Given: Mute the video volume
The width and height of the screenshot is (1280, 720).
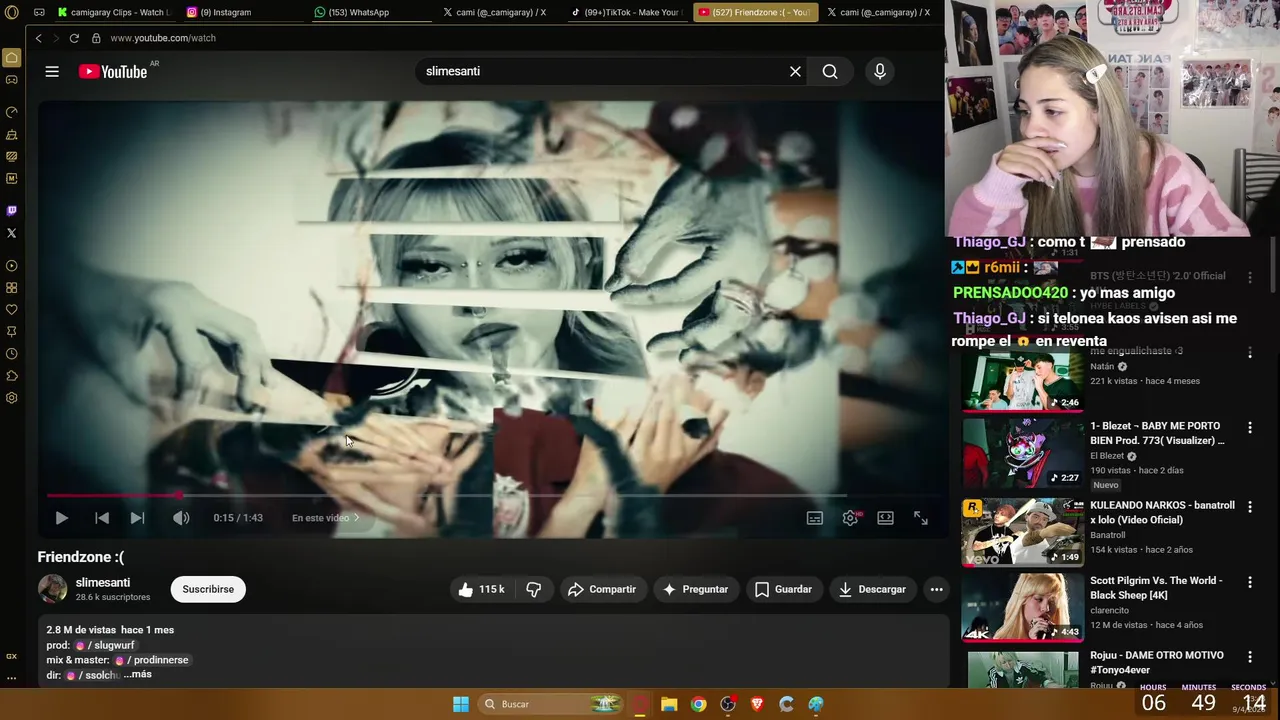Looking at the screenshot, I should click(181, 518).
